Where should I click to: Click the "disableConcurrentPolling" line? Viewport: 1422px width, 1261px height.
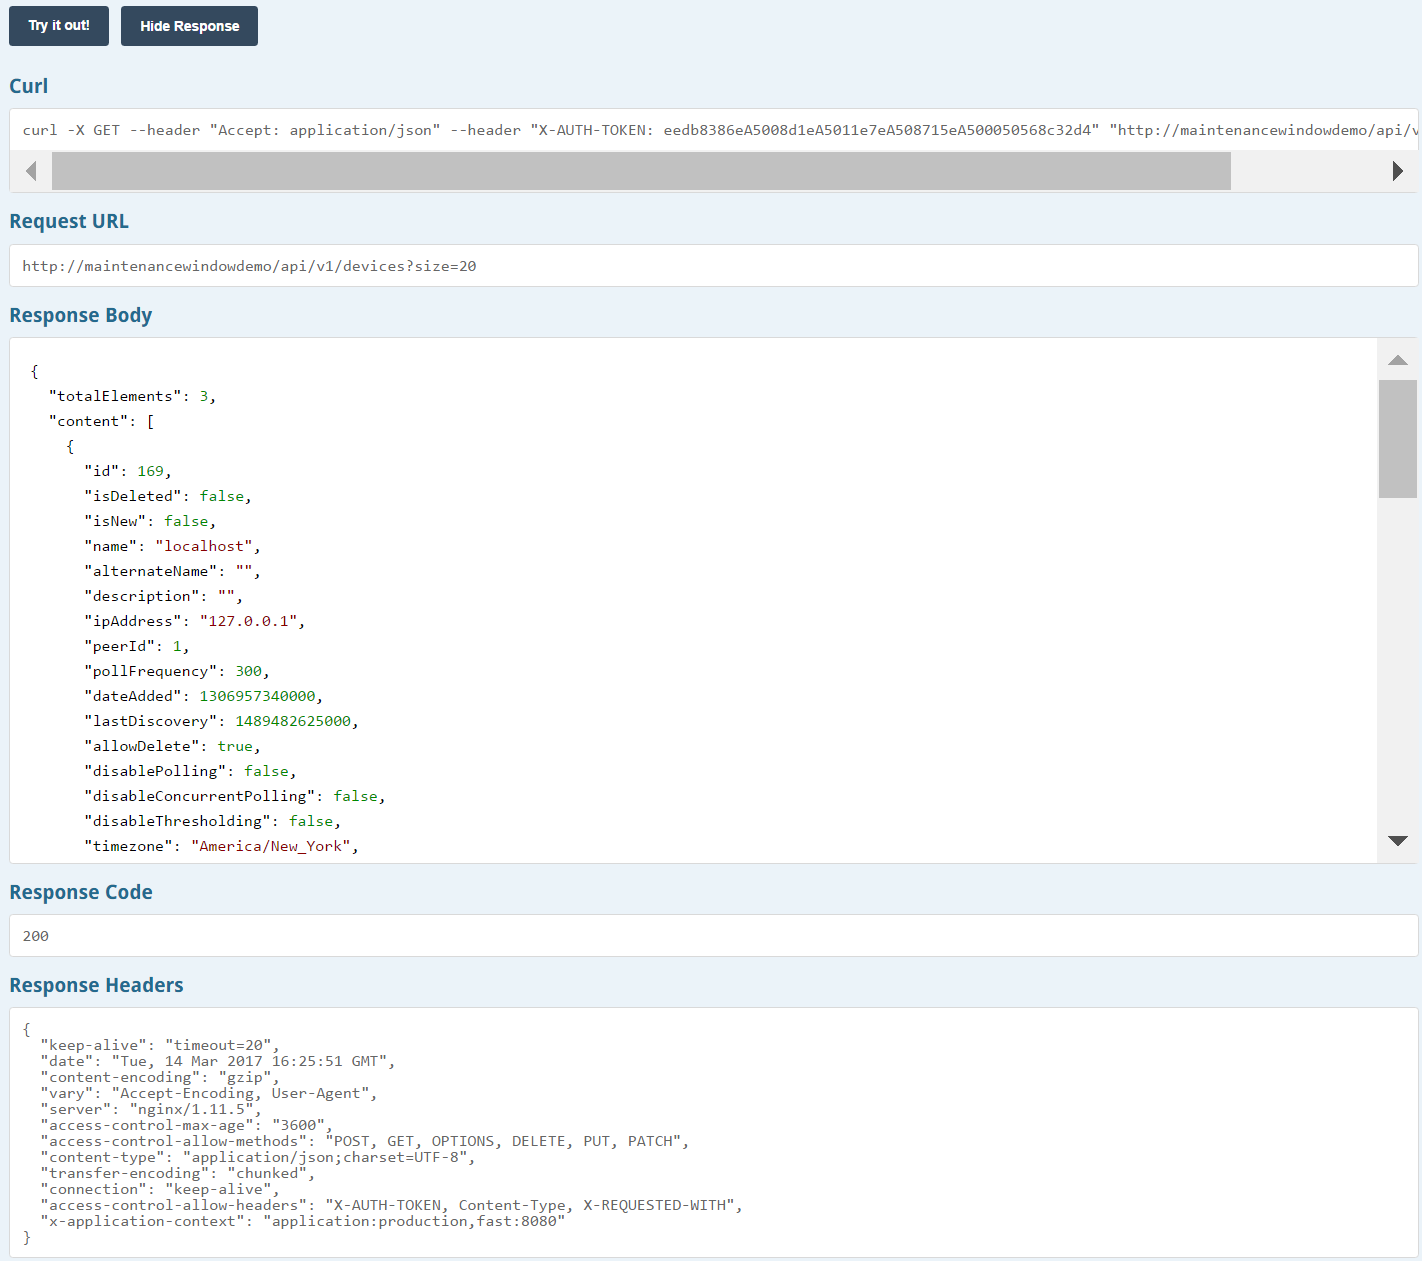235,796
